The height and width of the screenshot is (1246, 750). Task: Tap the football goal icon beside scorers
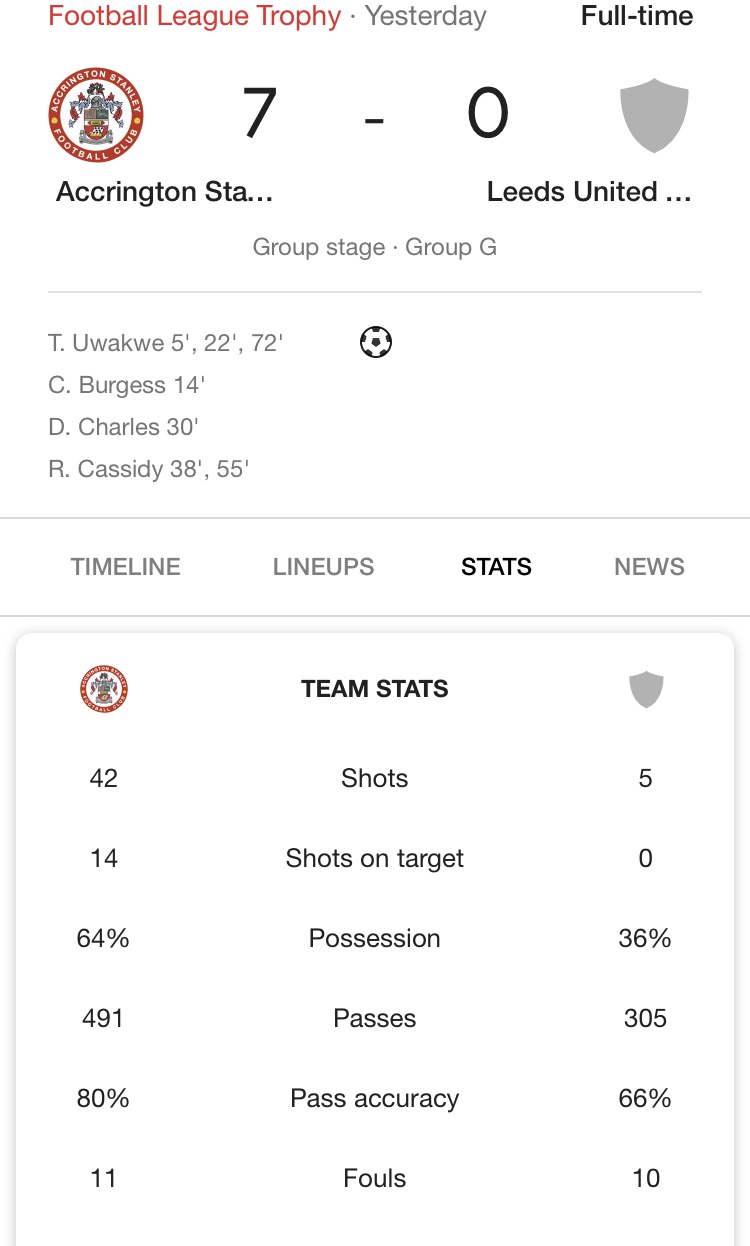(375, 343)
